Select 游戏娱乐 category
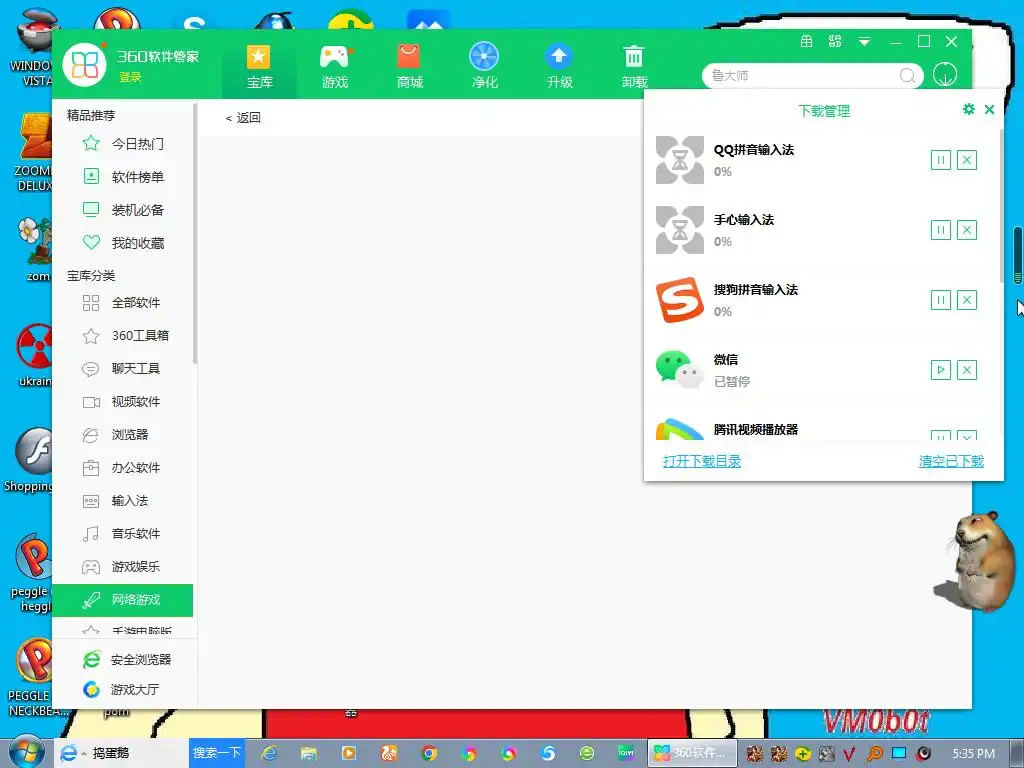Viewport: 1024px width, 768px height. [x=123, y=566]
